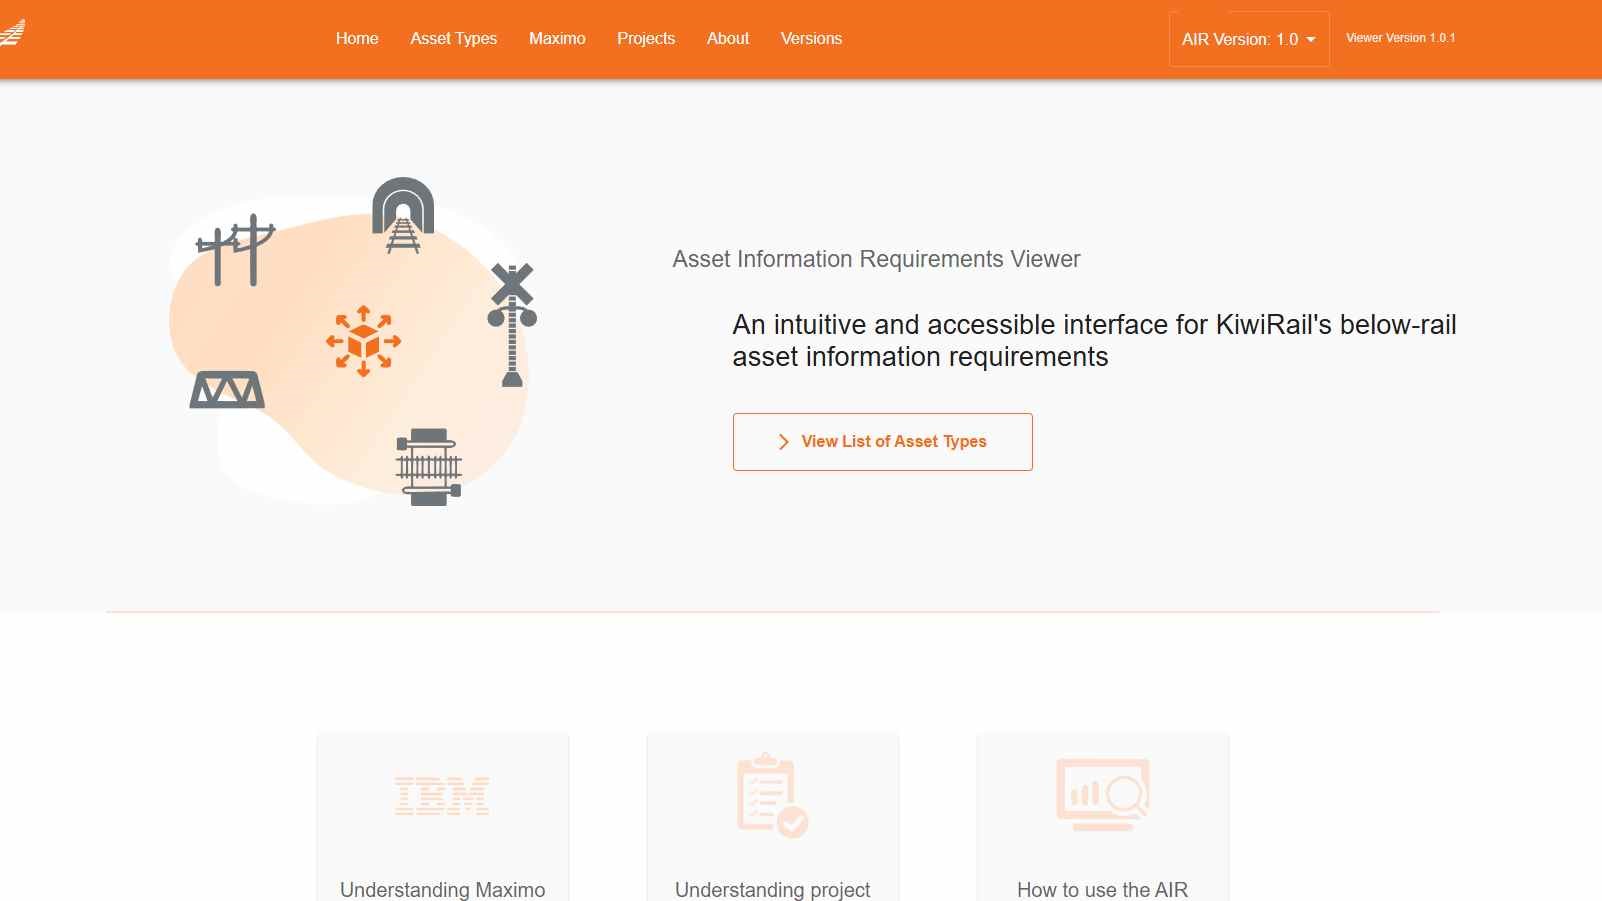Click the track turntable icon

click(429, 467)
